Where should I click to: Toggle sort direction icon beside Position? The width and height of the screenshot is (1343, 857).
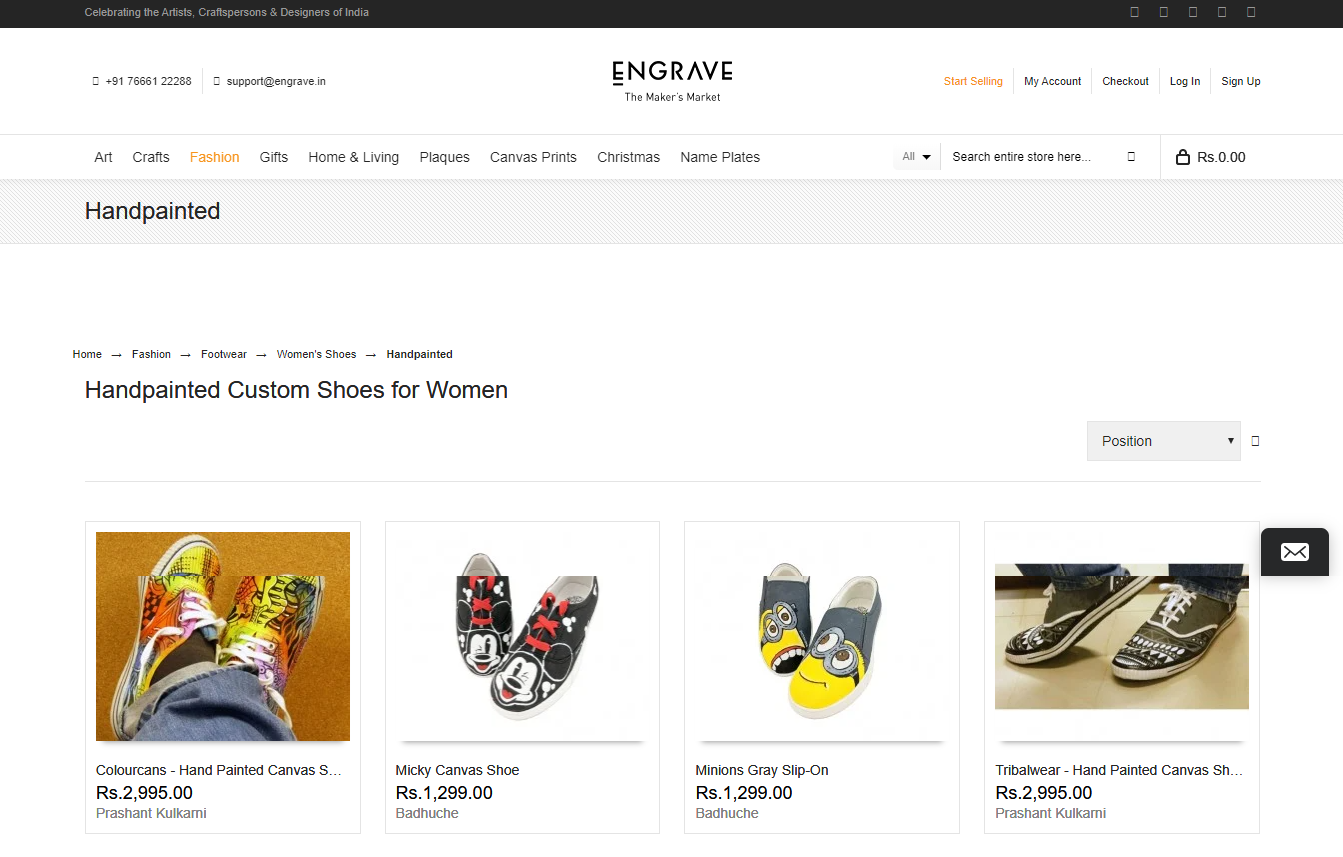[1256, 441]
